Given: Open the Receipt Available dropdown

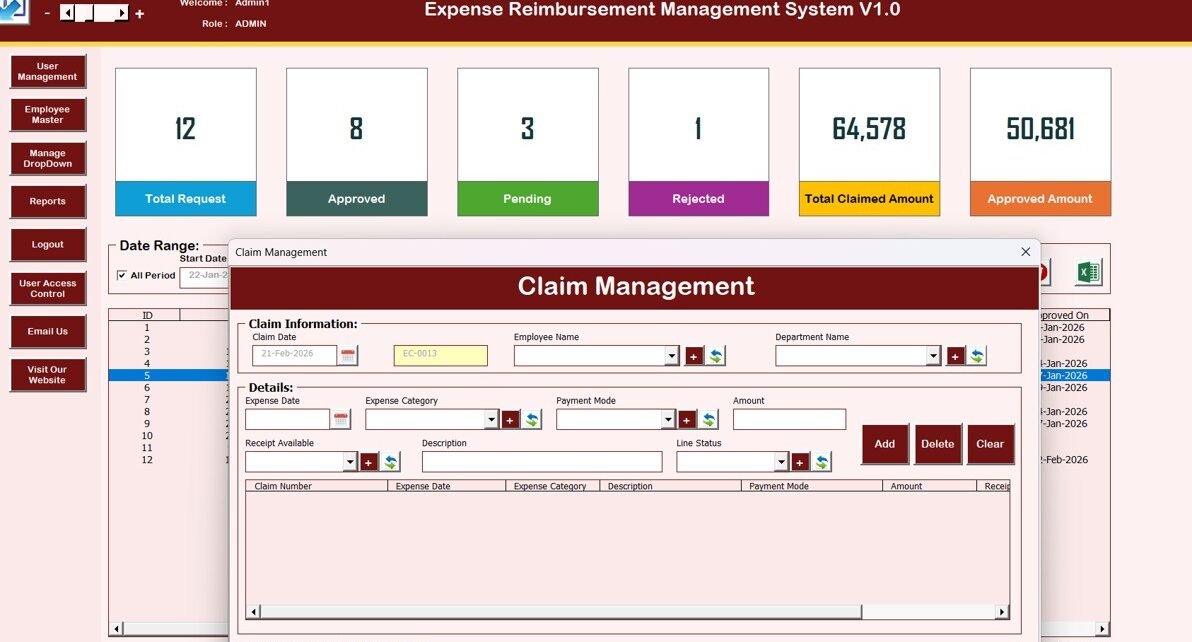Looking at the screenshot, I should (x=350, y=462).
